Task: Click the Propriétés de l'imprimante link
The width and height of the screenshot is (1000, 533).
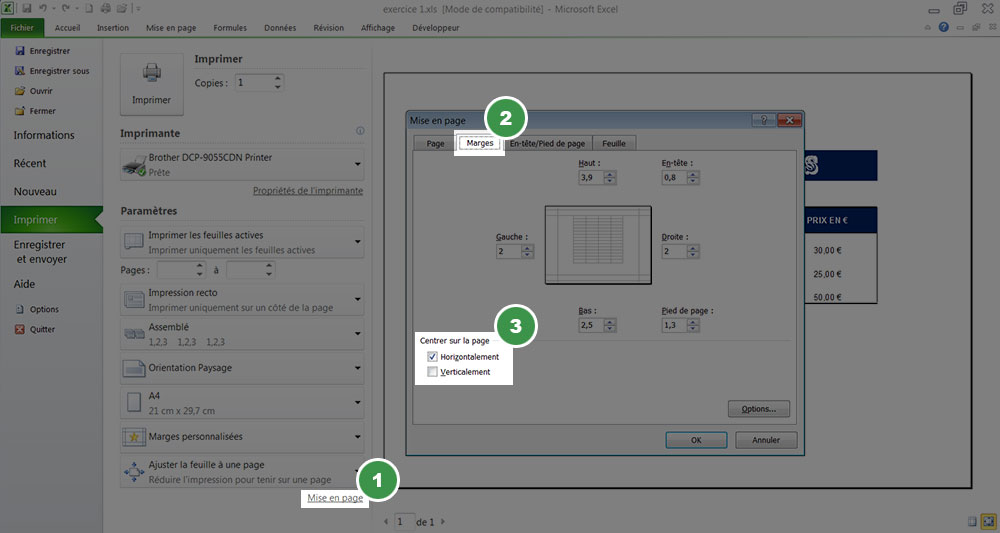Action: click(x=308, y=191)
